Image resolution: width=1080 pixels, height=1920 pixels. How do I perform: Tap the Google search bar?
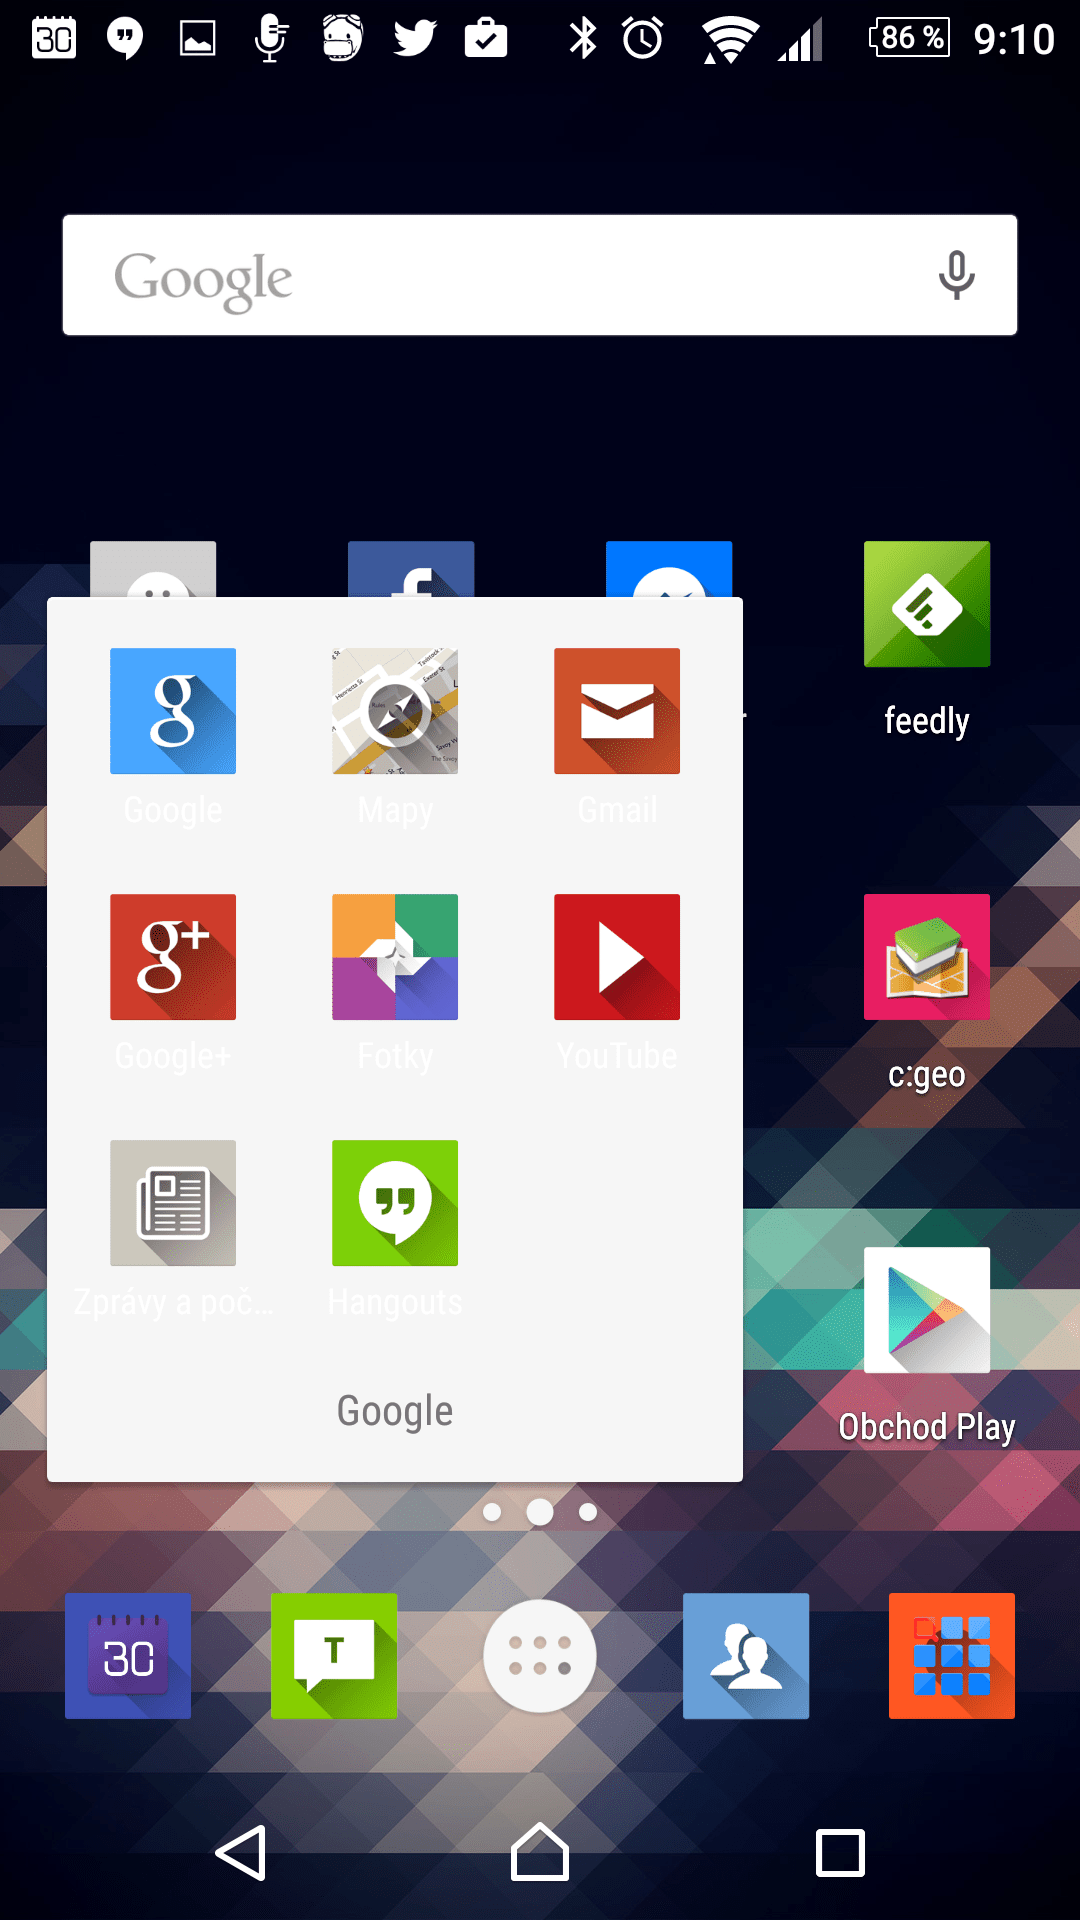[x=540, y=275]
